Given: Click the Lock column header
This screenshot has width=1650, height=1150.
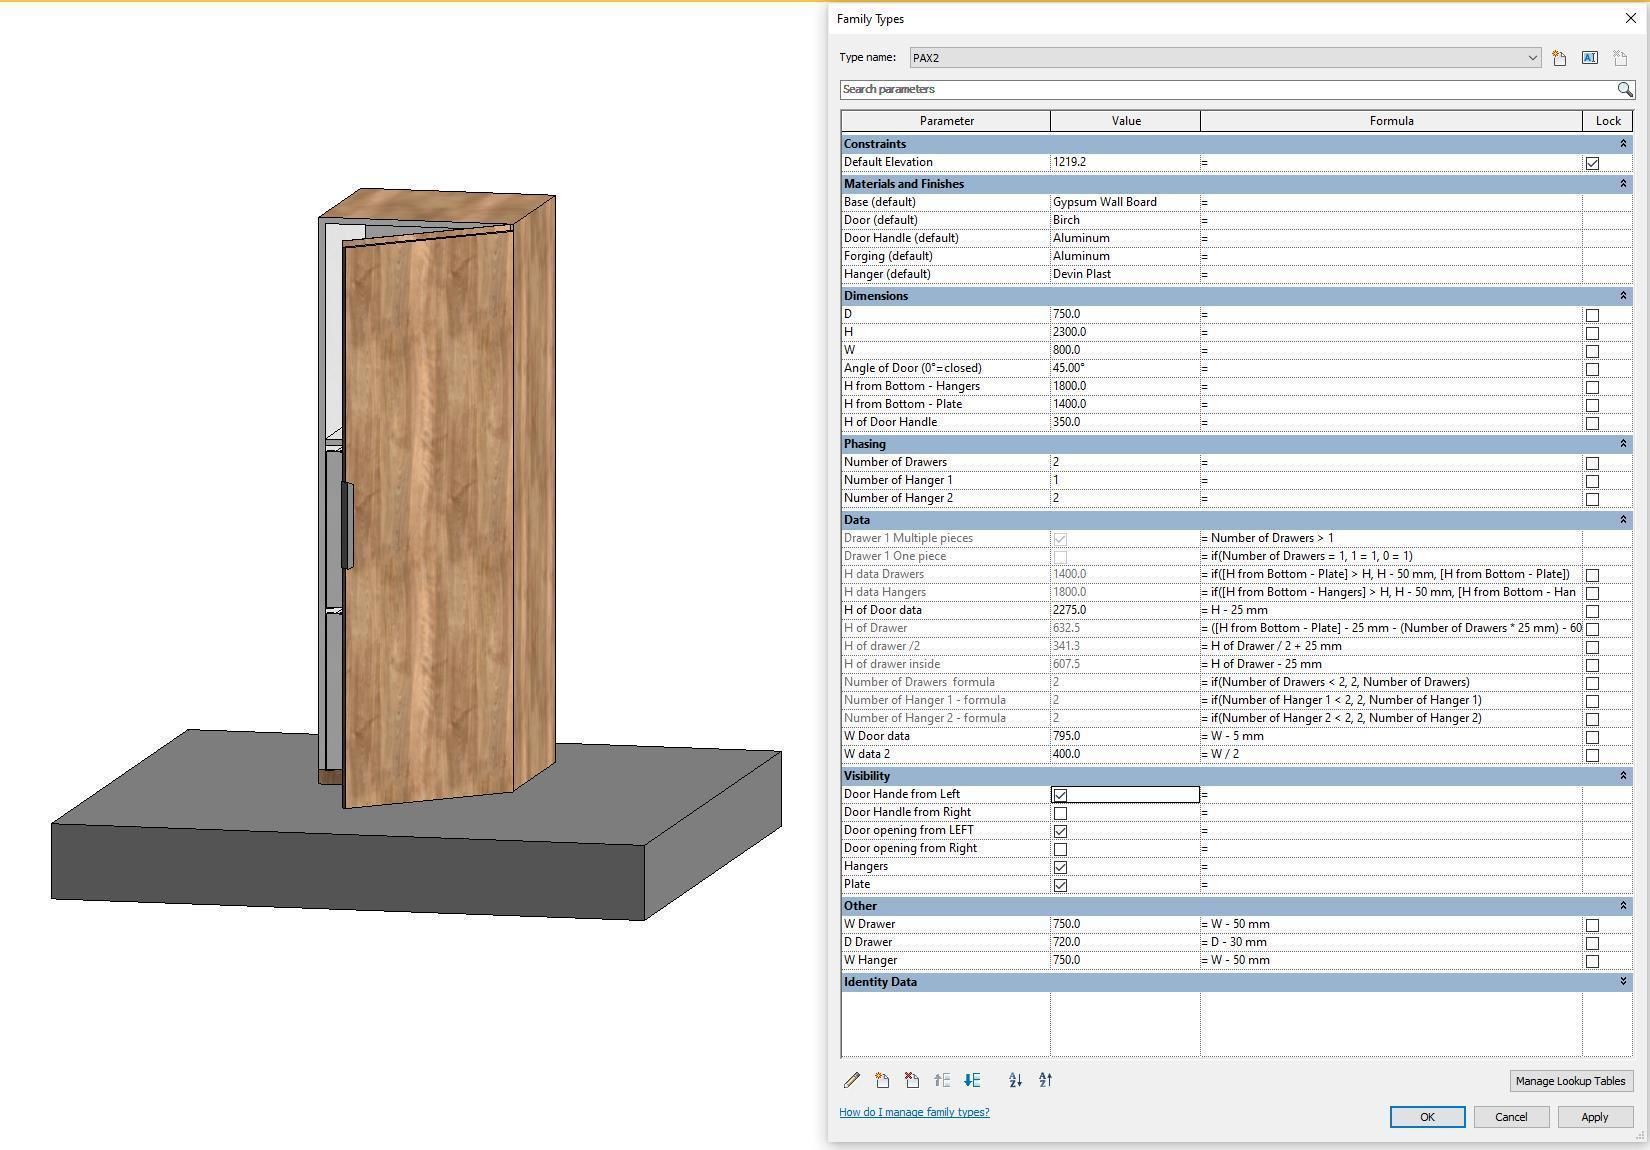Looking at the screenshot, I should 1608,121.
